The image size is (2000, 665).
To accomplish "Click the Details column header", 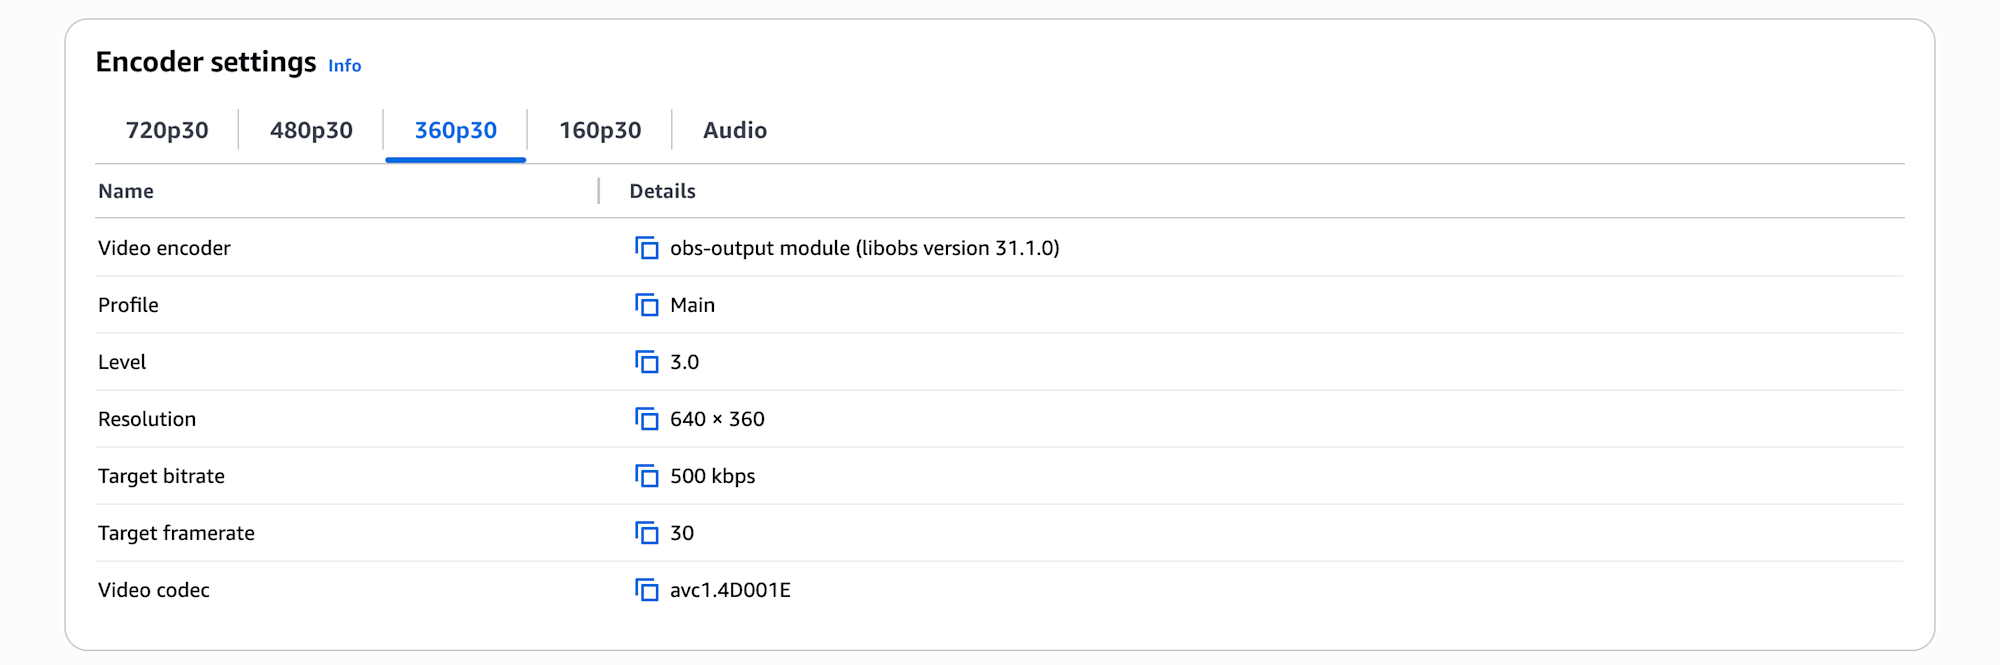I will click(x=662, y=191).
